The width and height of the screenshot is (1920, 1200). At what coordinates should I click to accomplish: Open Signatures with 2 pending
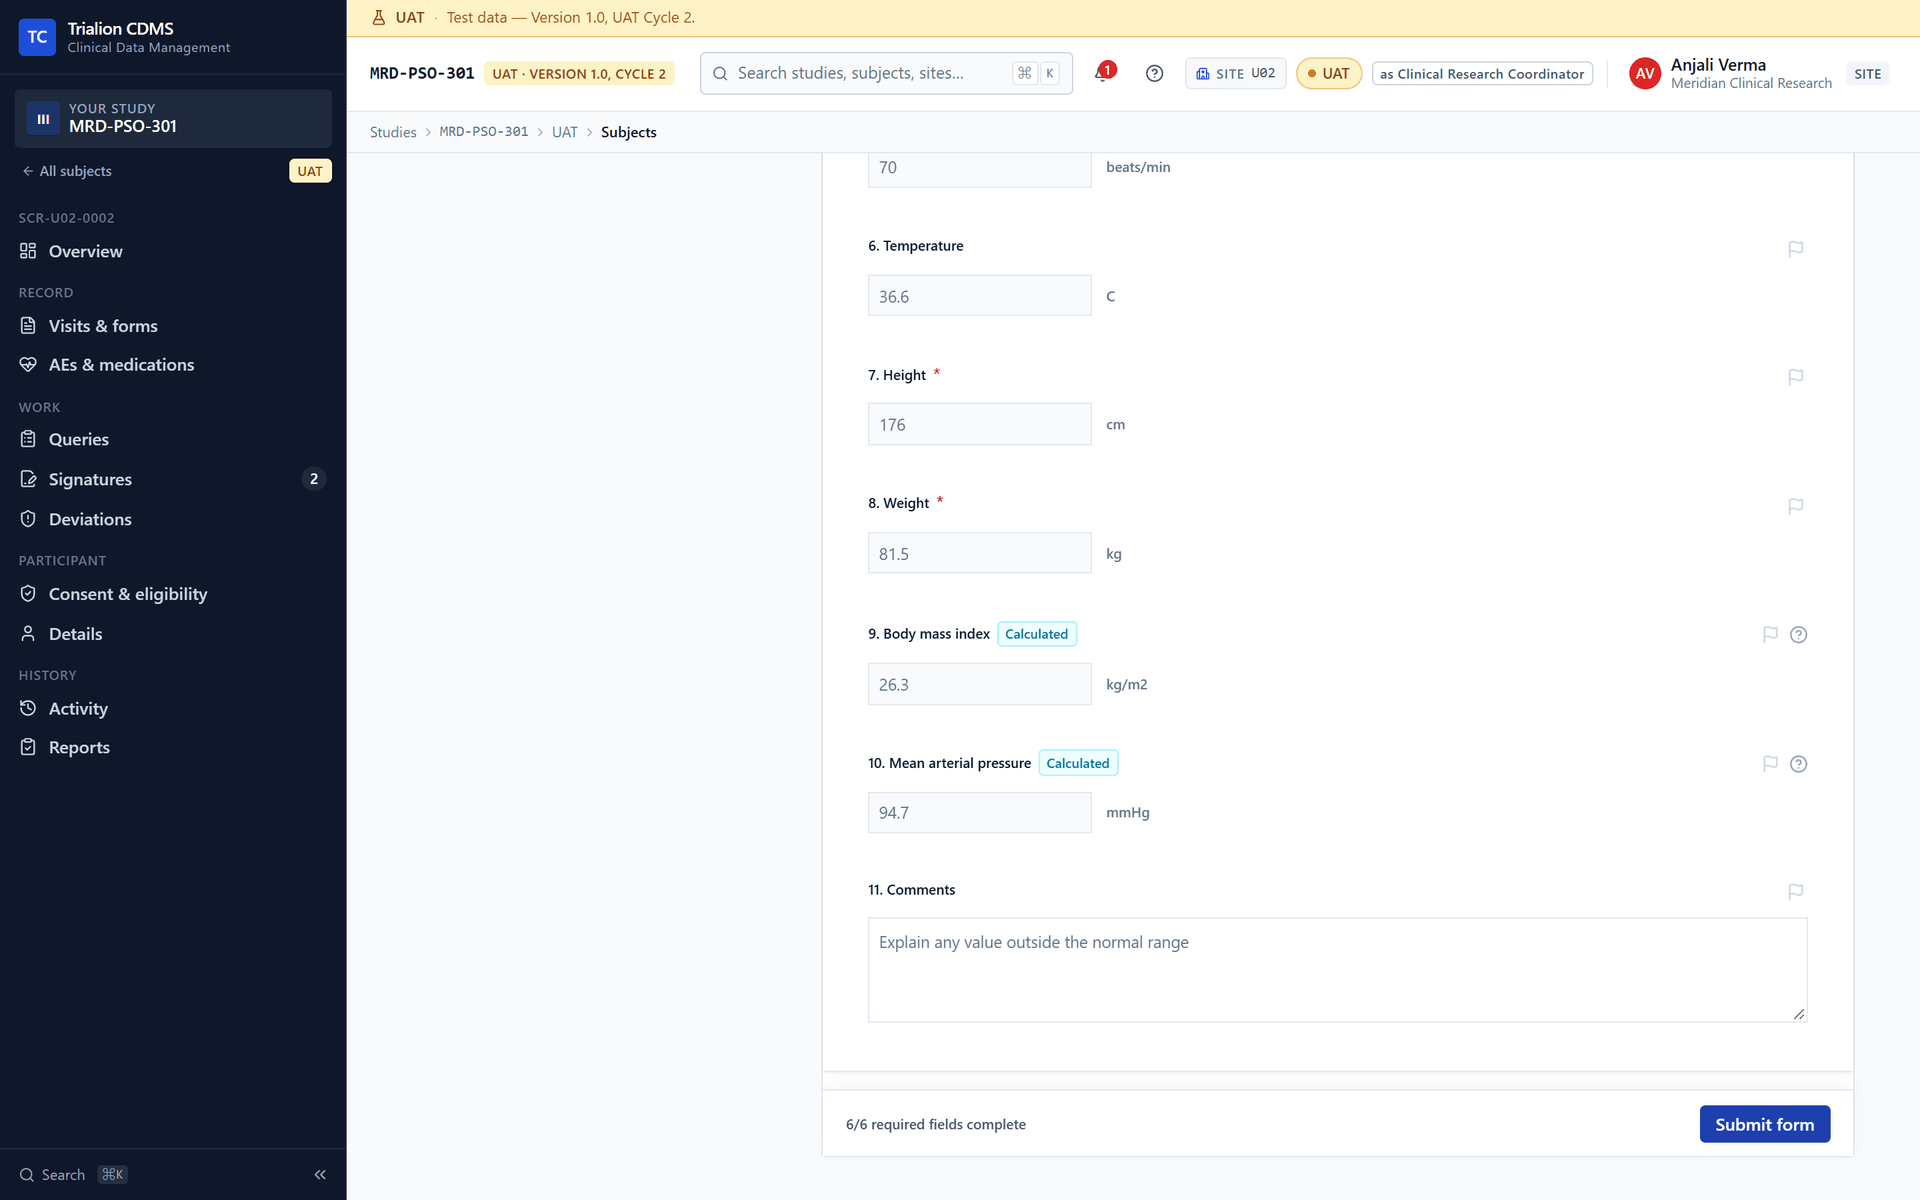[173, 479]
